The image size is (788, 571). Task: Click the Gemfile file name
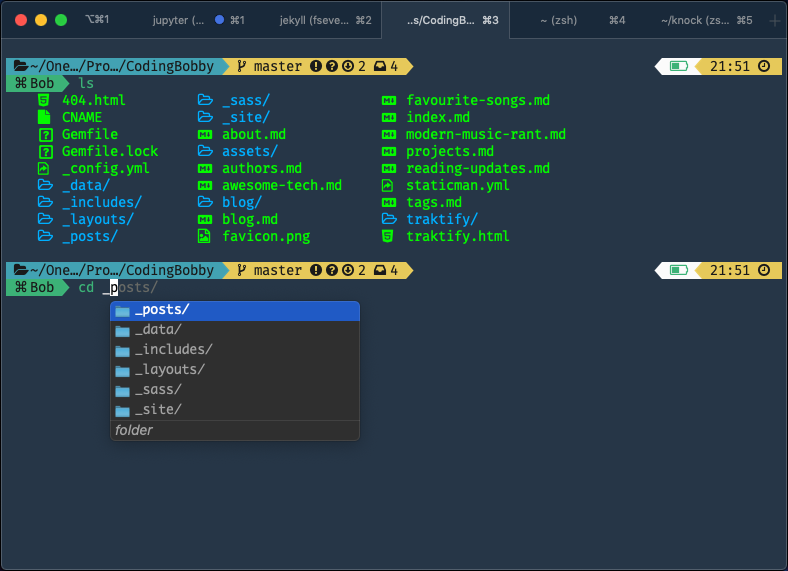pos(90,134)
